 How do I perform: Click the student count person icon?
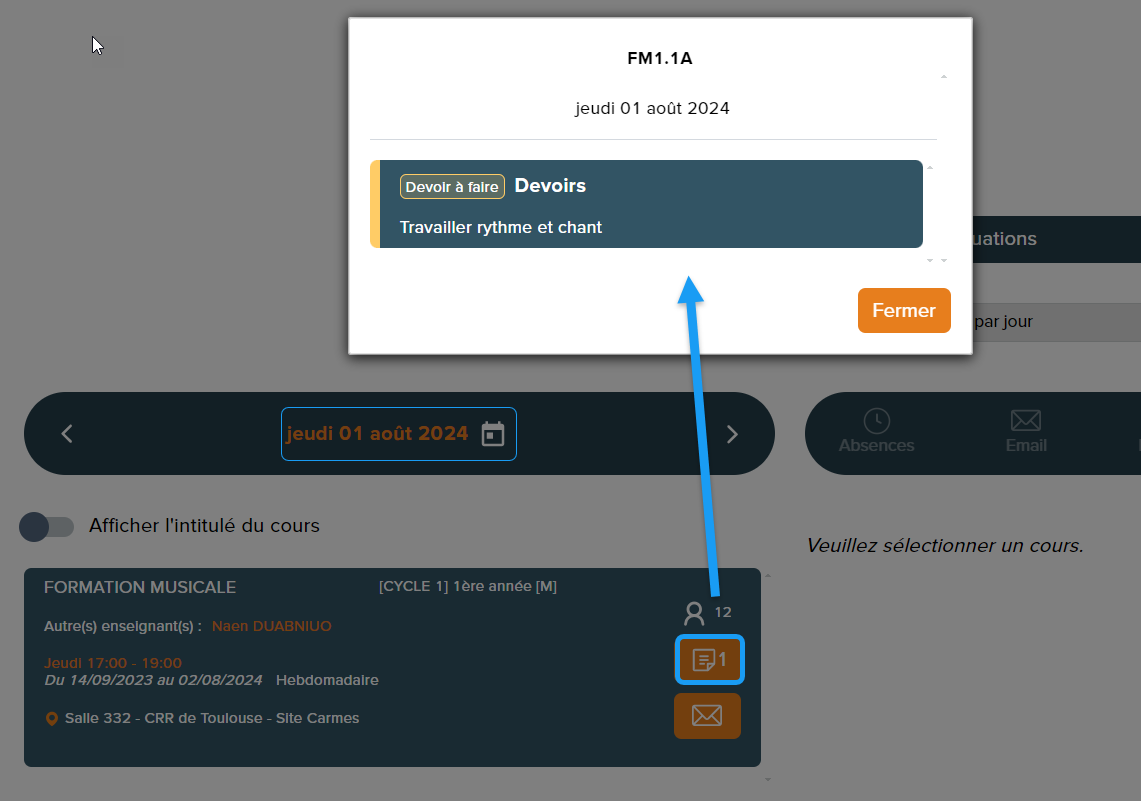coord(694,612)
